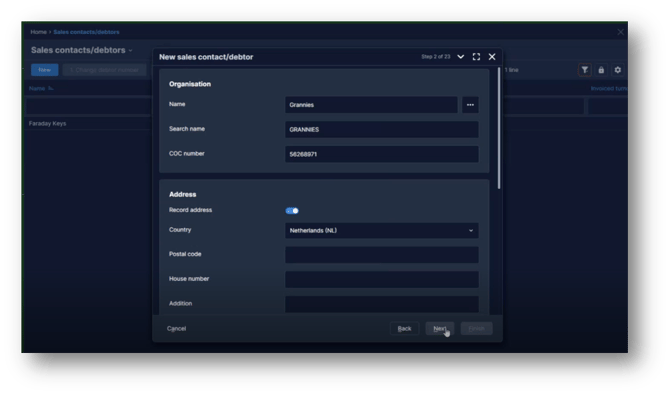Screen dimensions: 670x395
Task: Click the Addition field
Action: pyautogui.click(x=382, y=304)
